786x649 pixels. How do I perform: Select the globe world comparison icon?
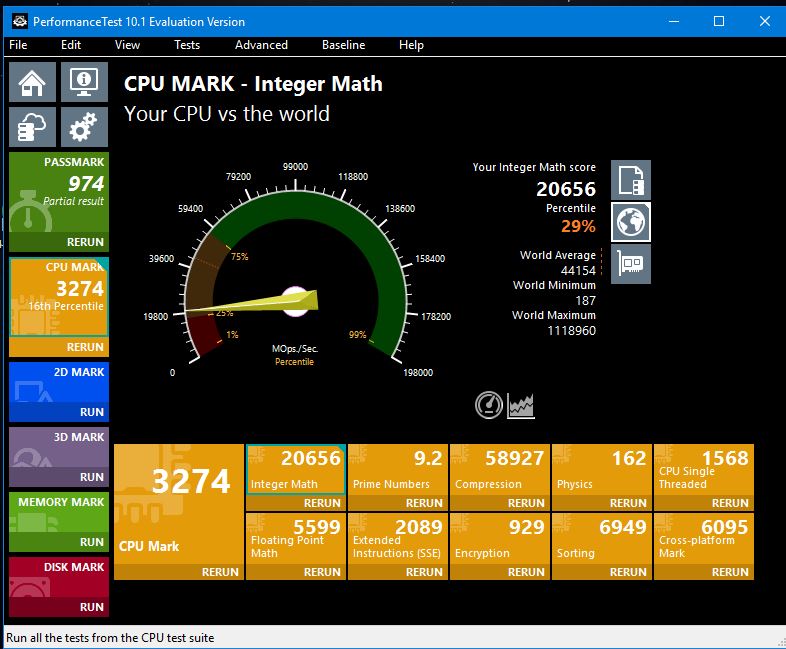pyautogui.click(x=631, y=222)
